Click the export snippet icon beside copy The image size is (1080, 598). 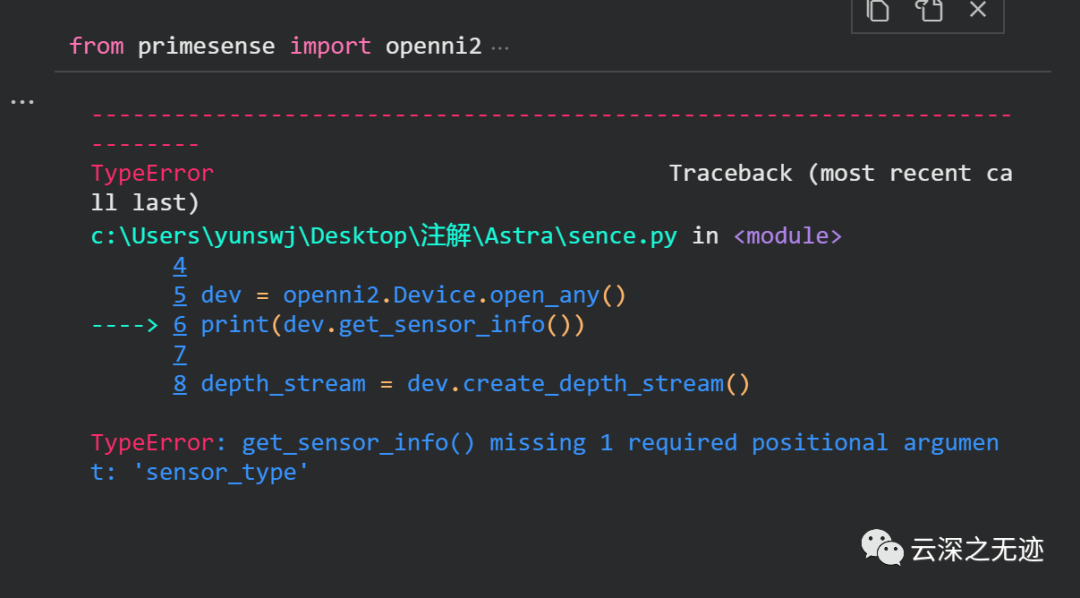pyautogui.click(x=929, y=11)
